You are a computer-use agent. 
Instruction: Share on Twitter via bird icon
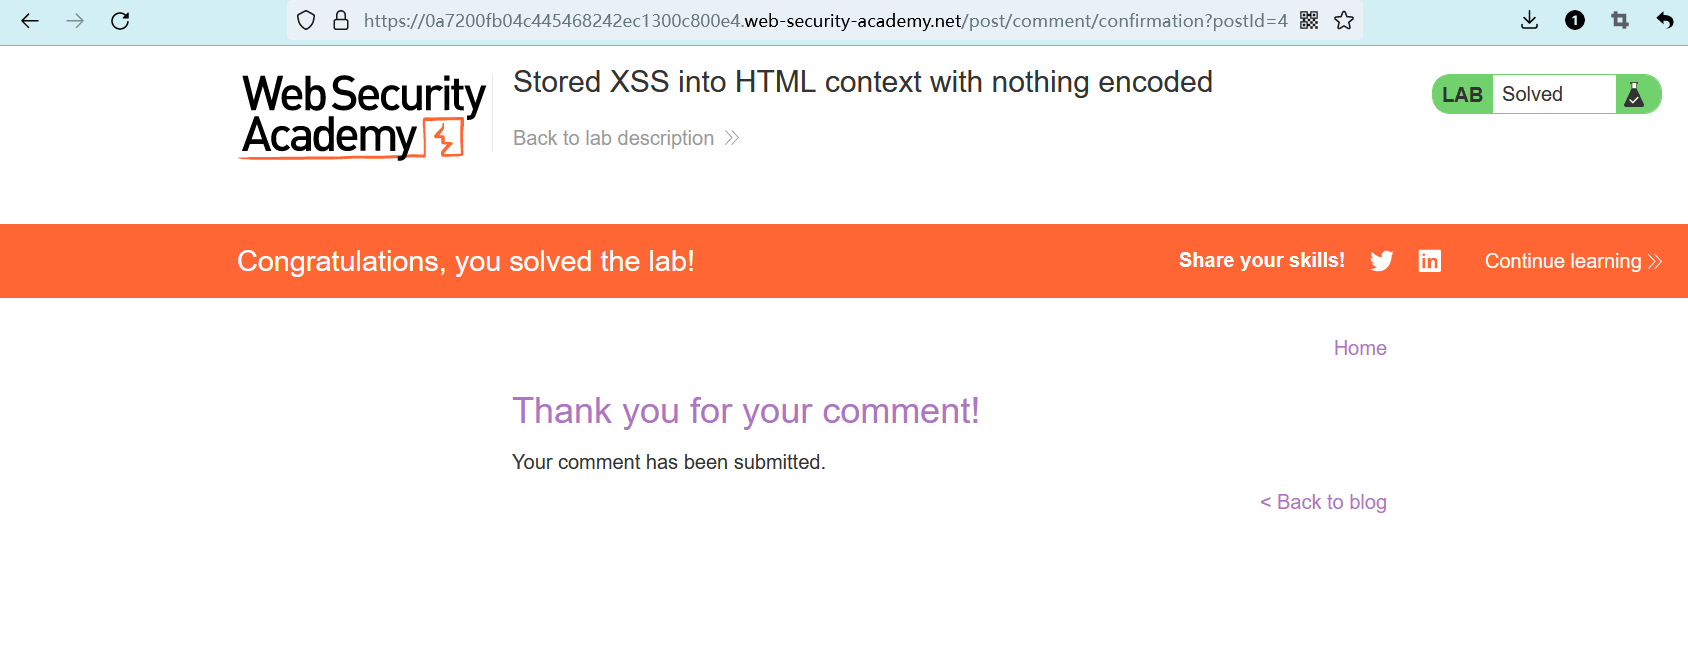[x=1382, y=261]
